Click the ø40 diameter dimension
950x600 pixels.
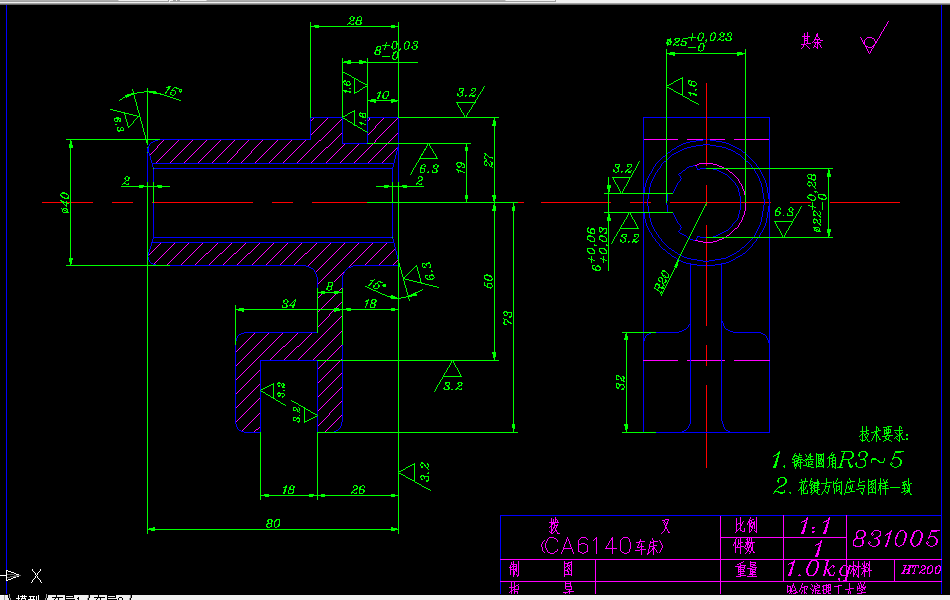click(64, 203)
